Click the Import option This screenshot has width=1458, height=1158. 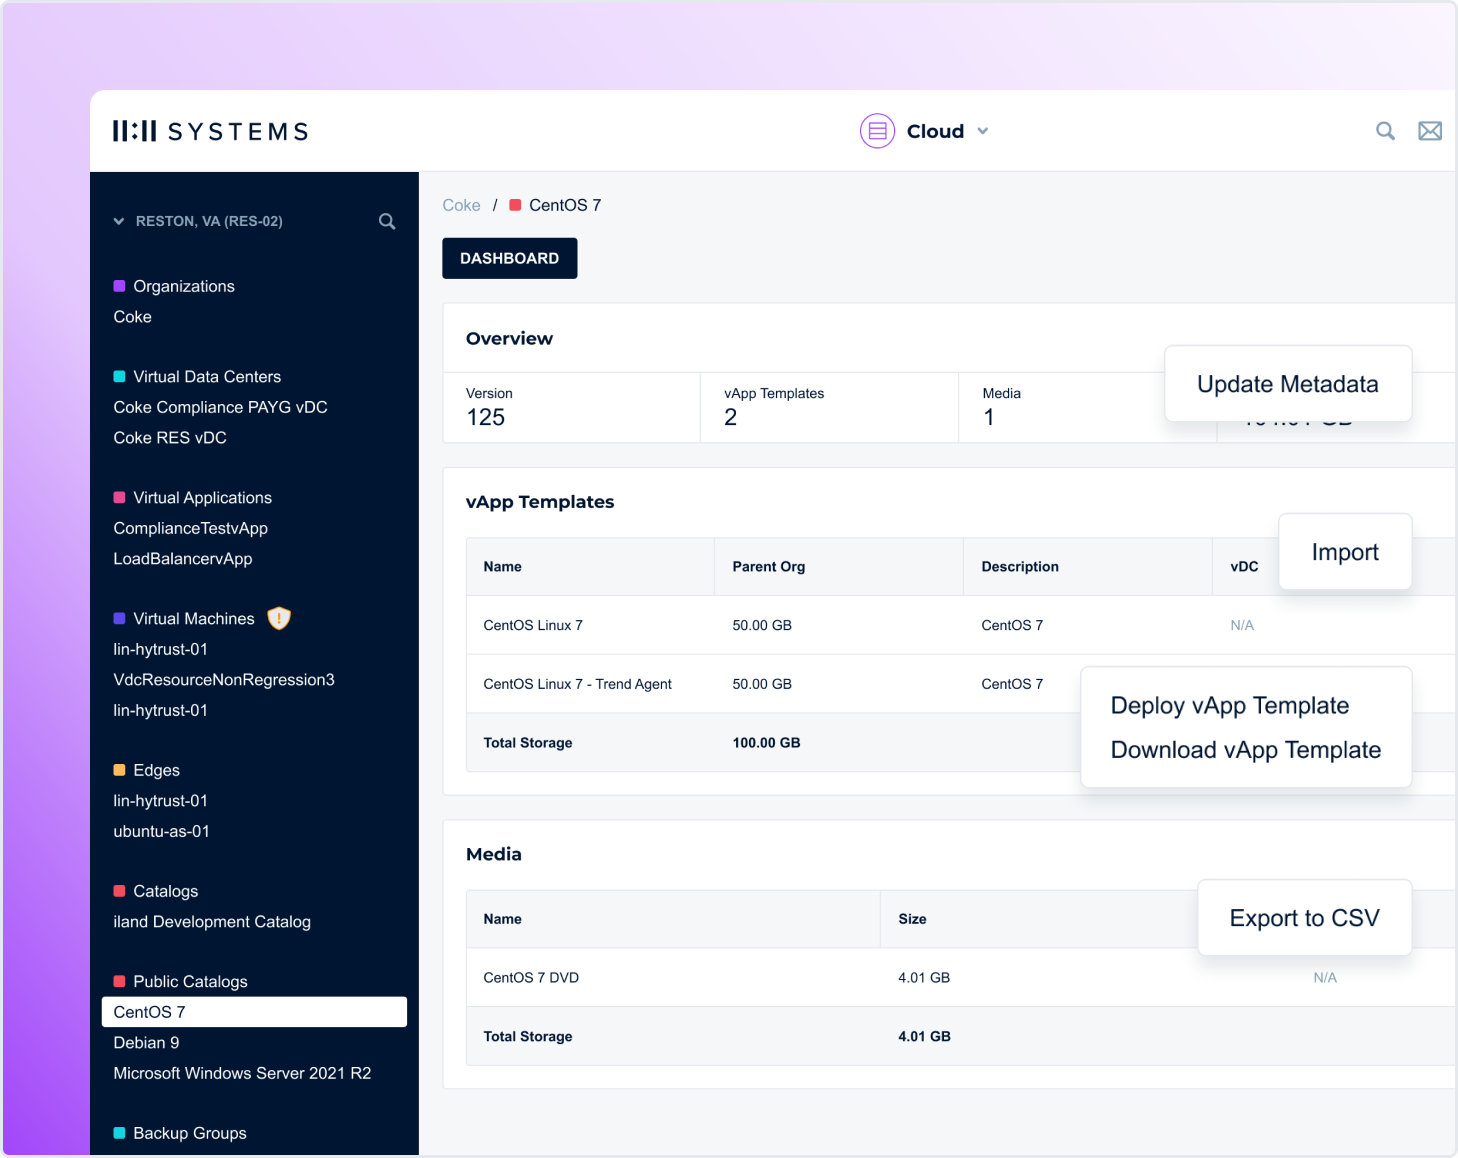click(1344, 552)
